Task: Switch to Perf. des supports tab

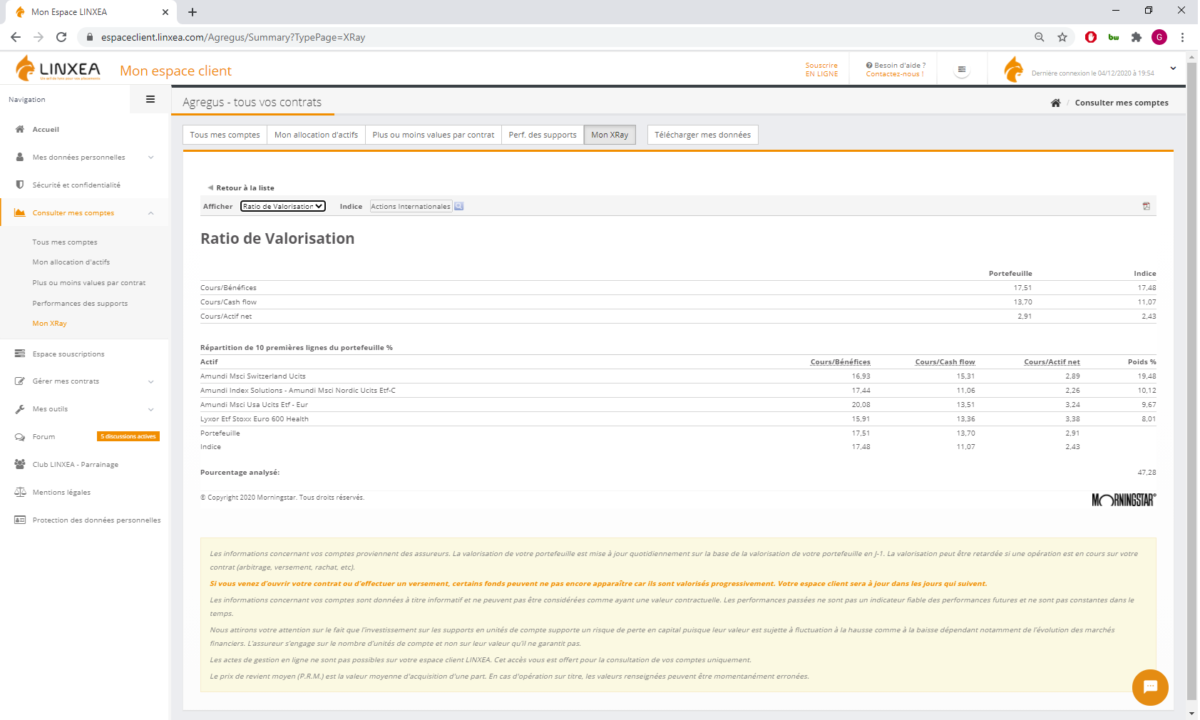Action: 542,135
